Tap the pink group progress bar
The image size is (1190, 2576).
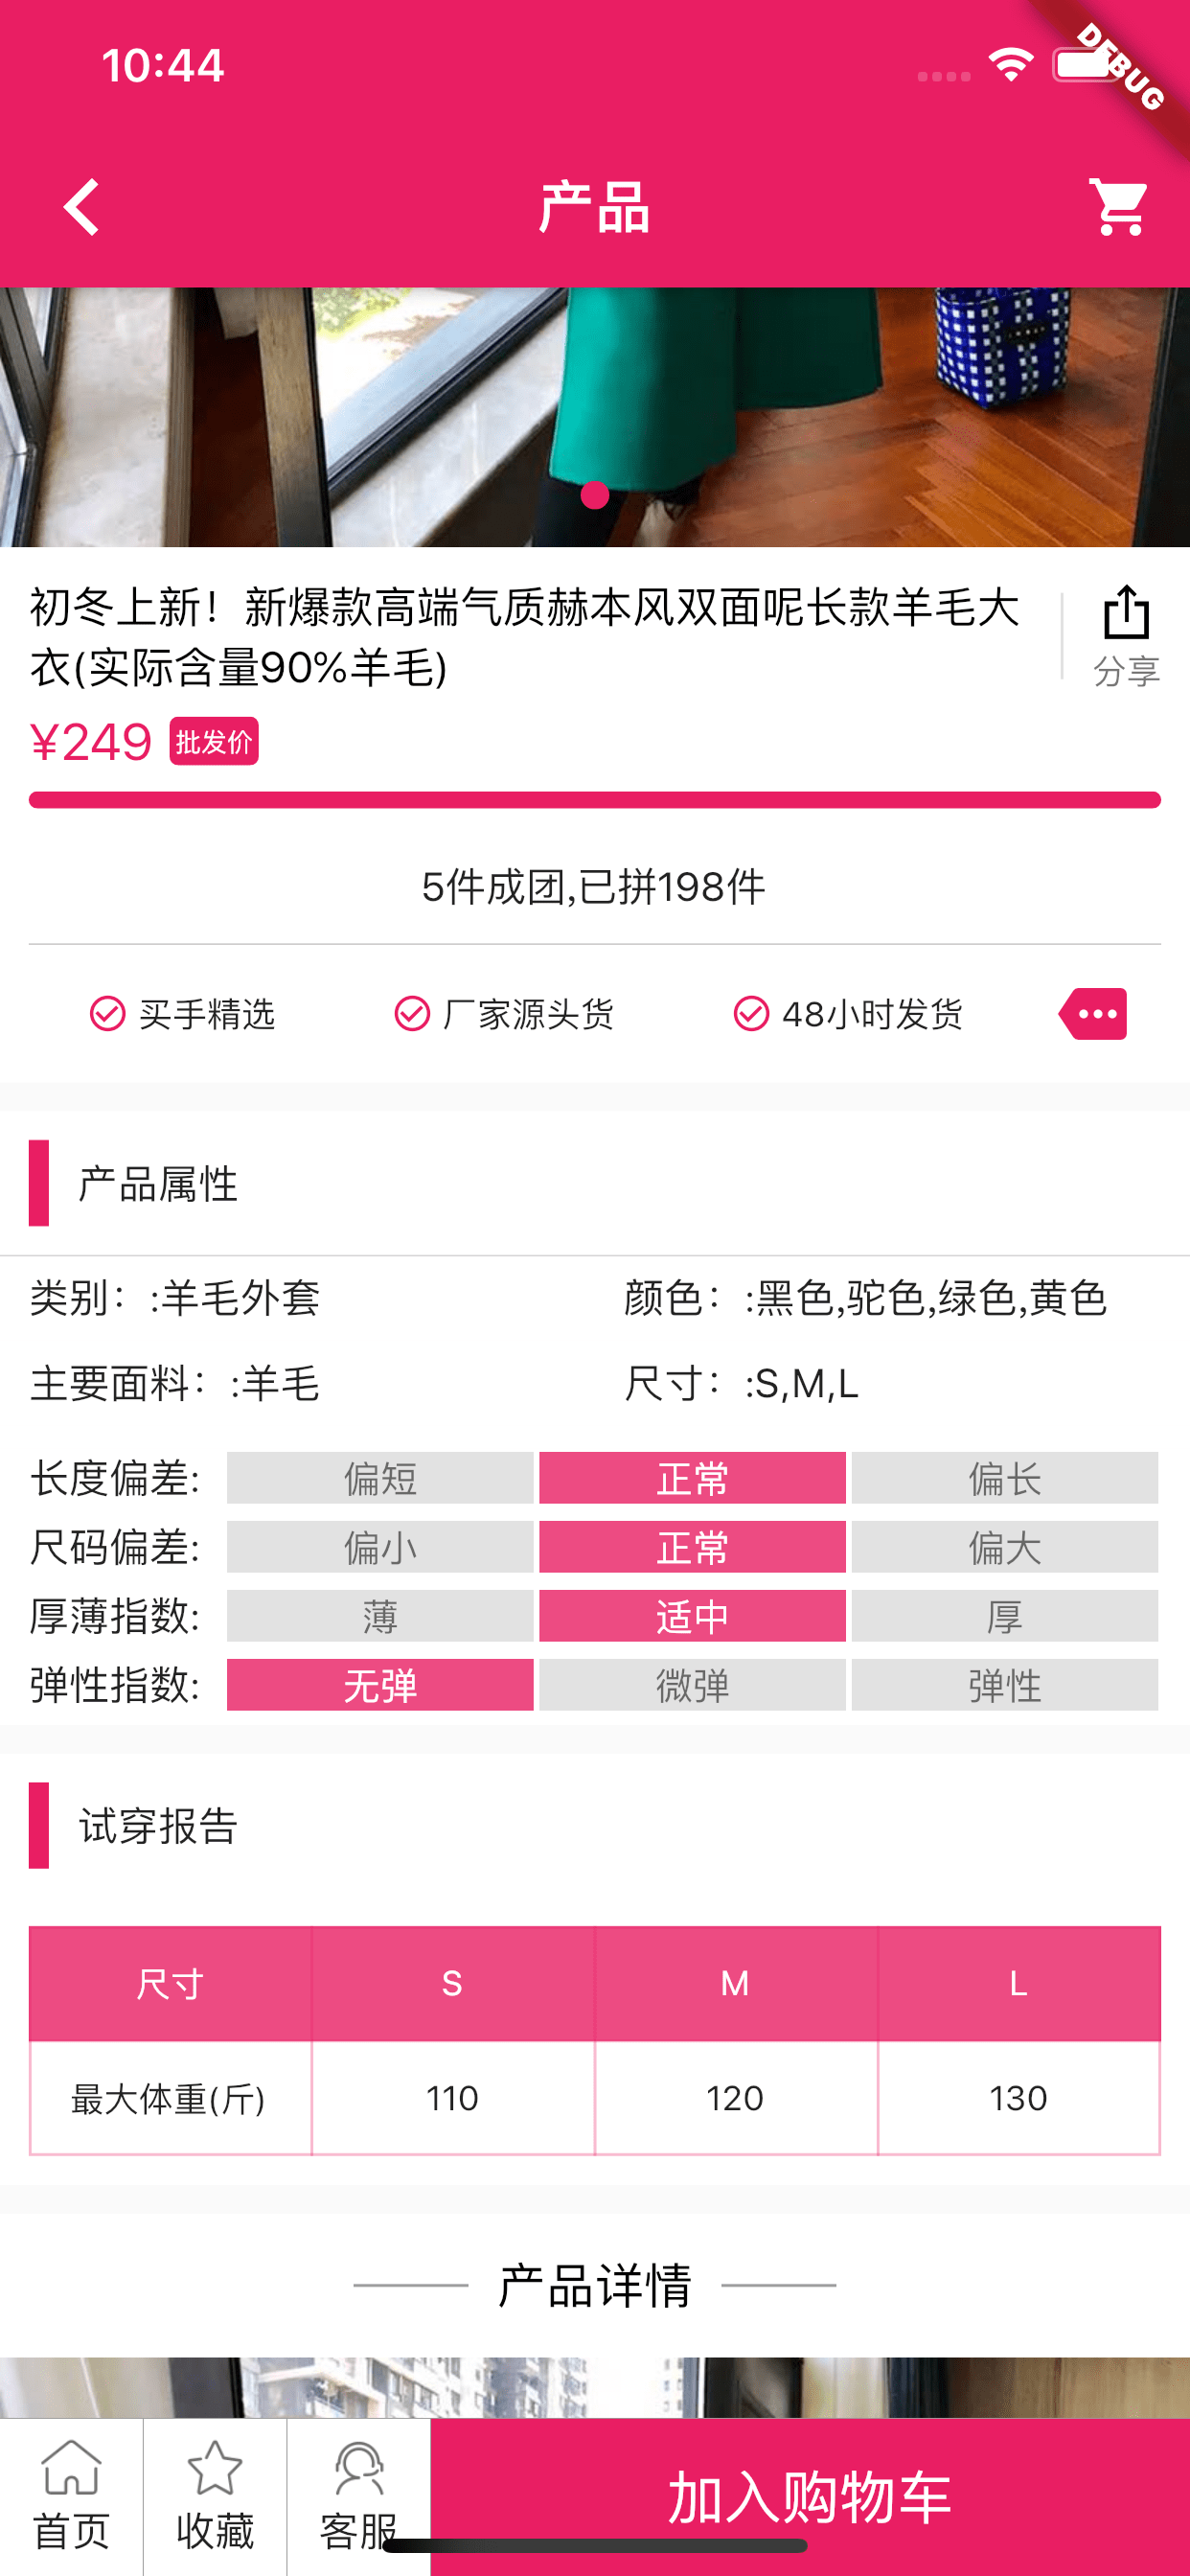click(594, 800)
